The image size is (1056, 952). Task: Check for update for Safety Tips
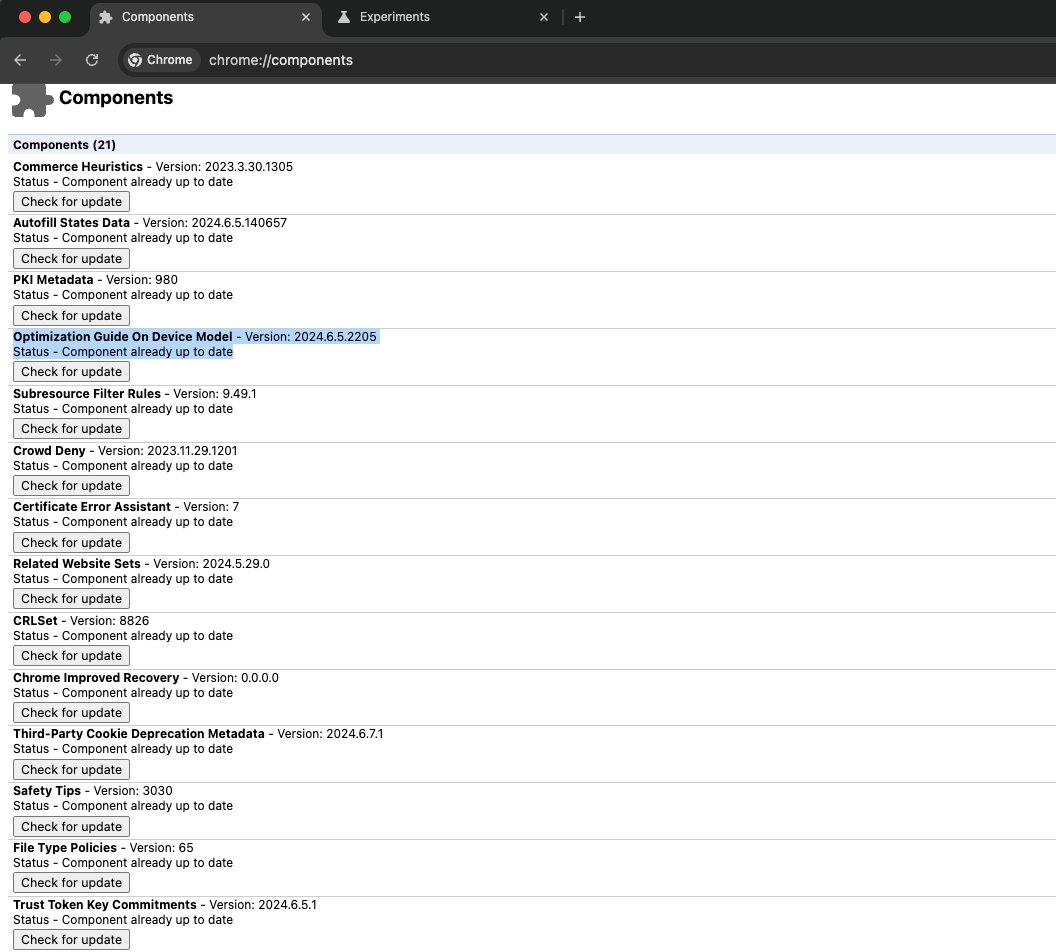71,826
